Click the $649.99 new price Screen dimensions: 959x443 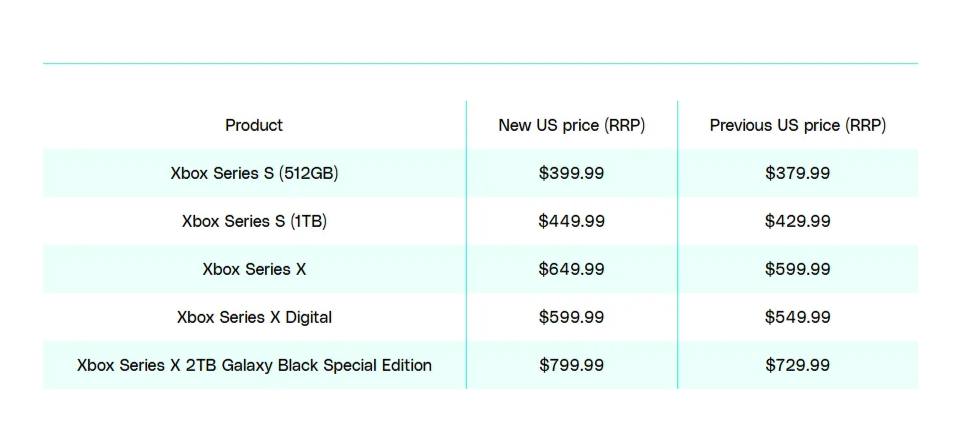[x=571, y=269]
